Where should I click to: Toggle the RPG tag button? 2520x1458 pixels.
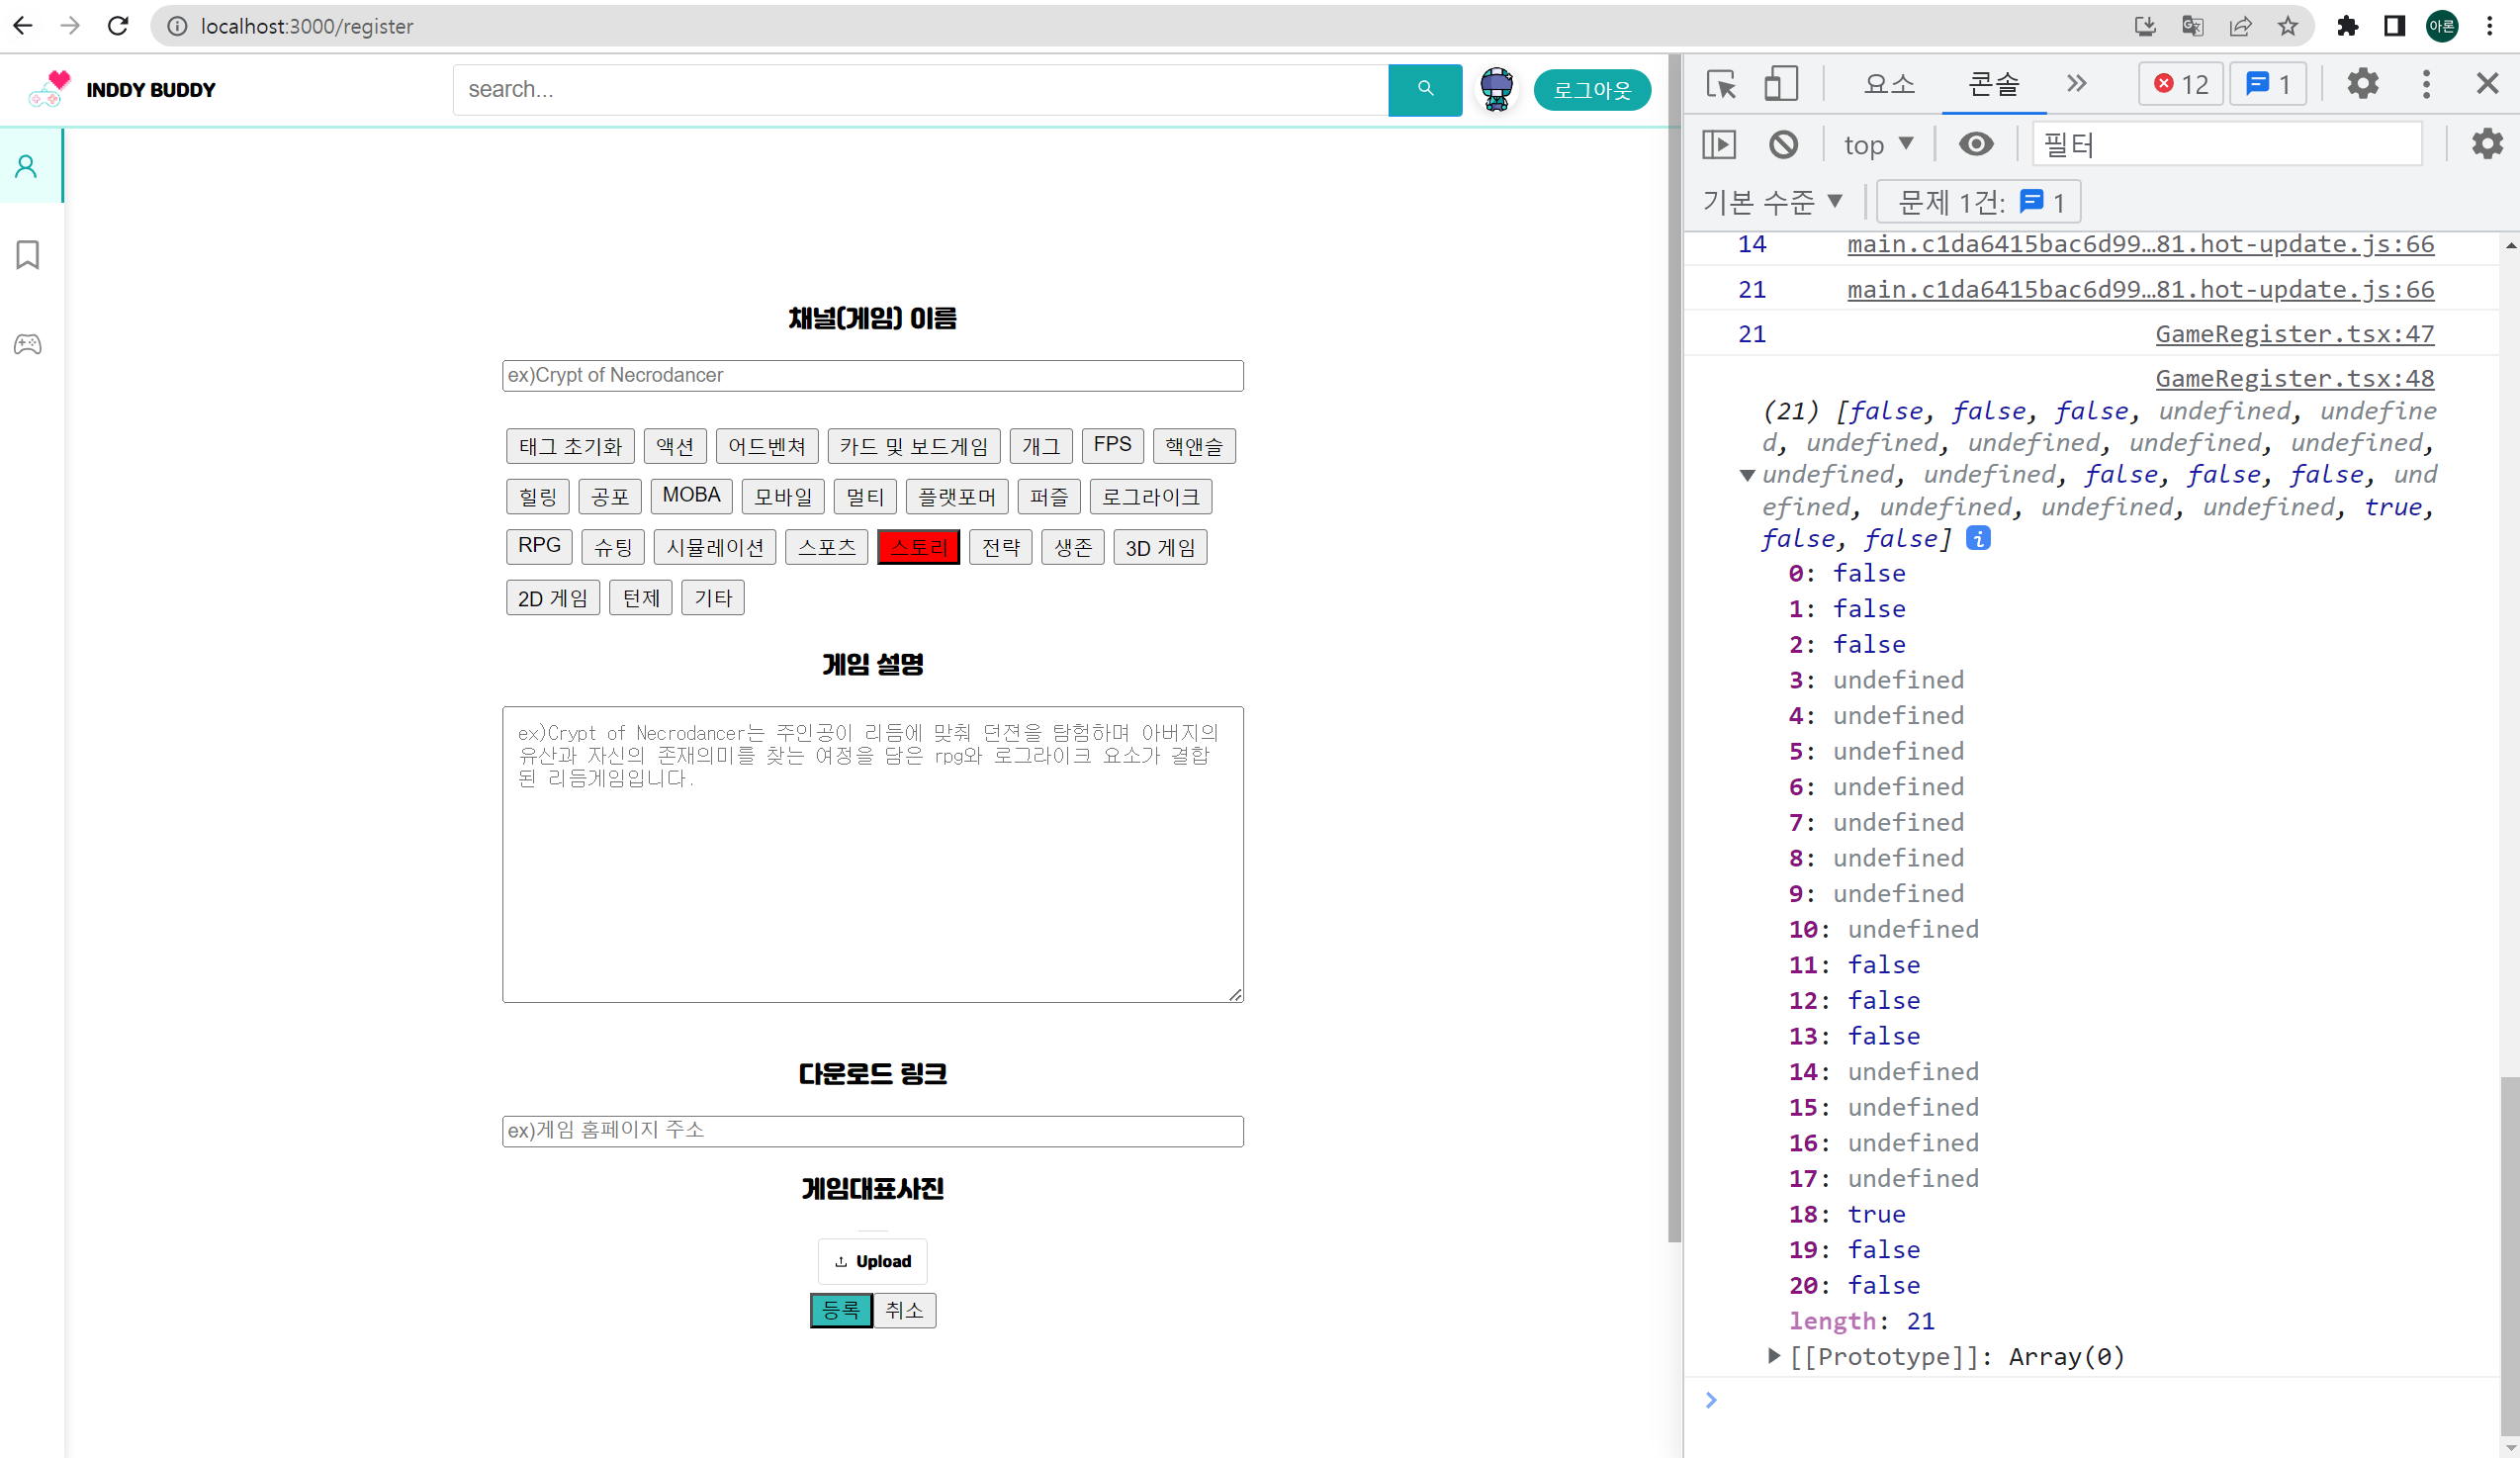[x=539, y=546]
